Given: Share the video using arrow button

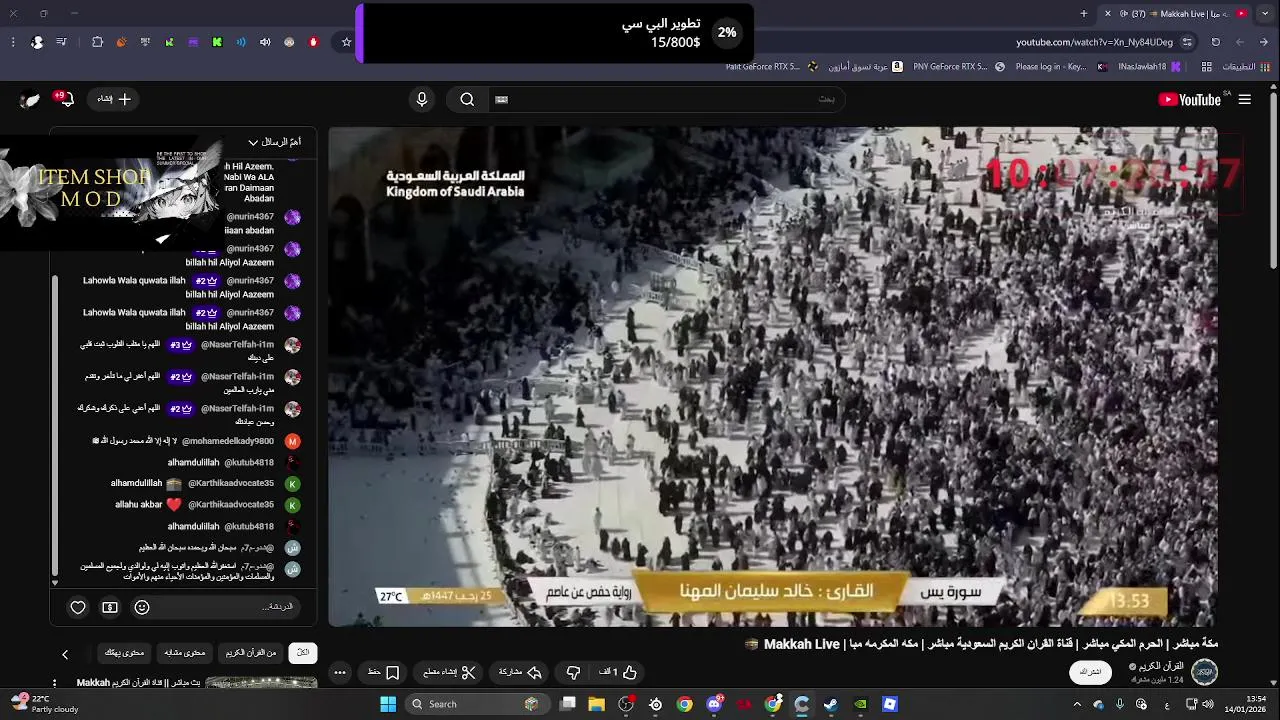Looking at the screenshot, I should (521, 672).
